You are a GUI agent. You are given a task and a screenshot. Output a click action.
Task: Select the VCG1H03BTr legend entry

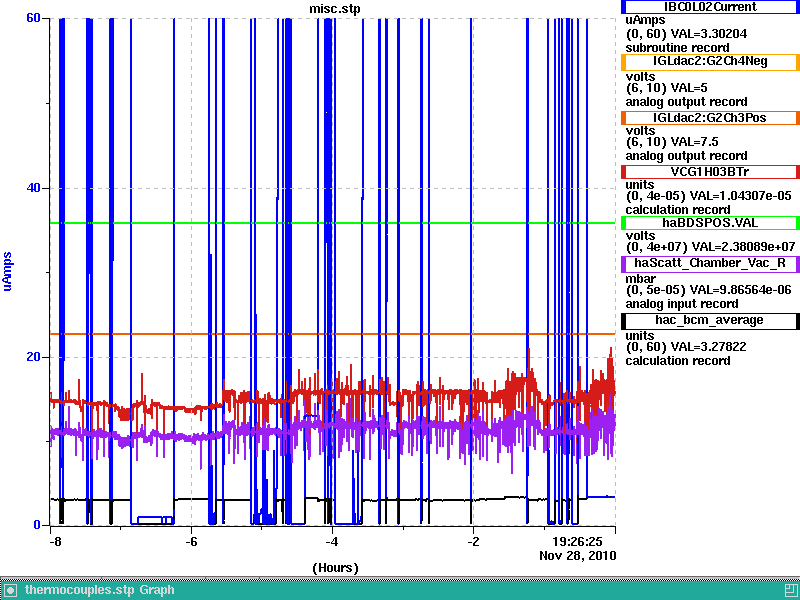pyautogui.click(x=710, y=172)
